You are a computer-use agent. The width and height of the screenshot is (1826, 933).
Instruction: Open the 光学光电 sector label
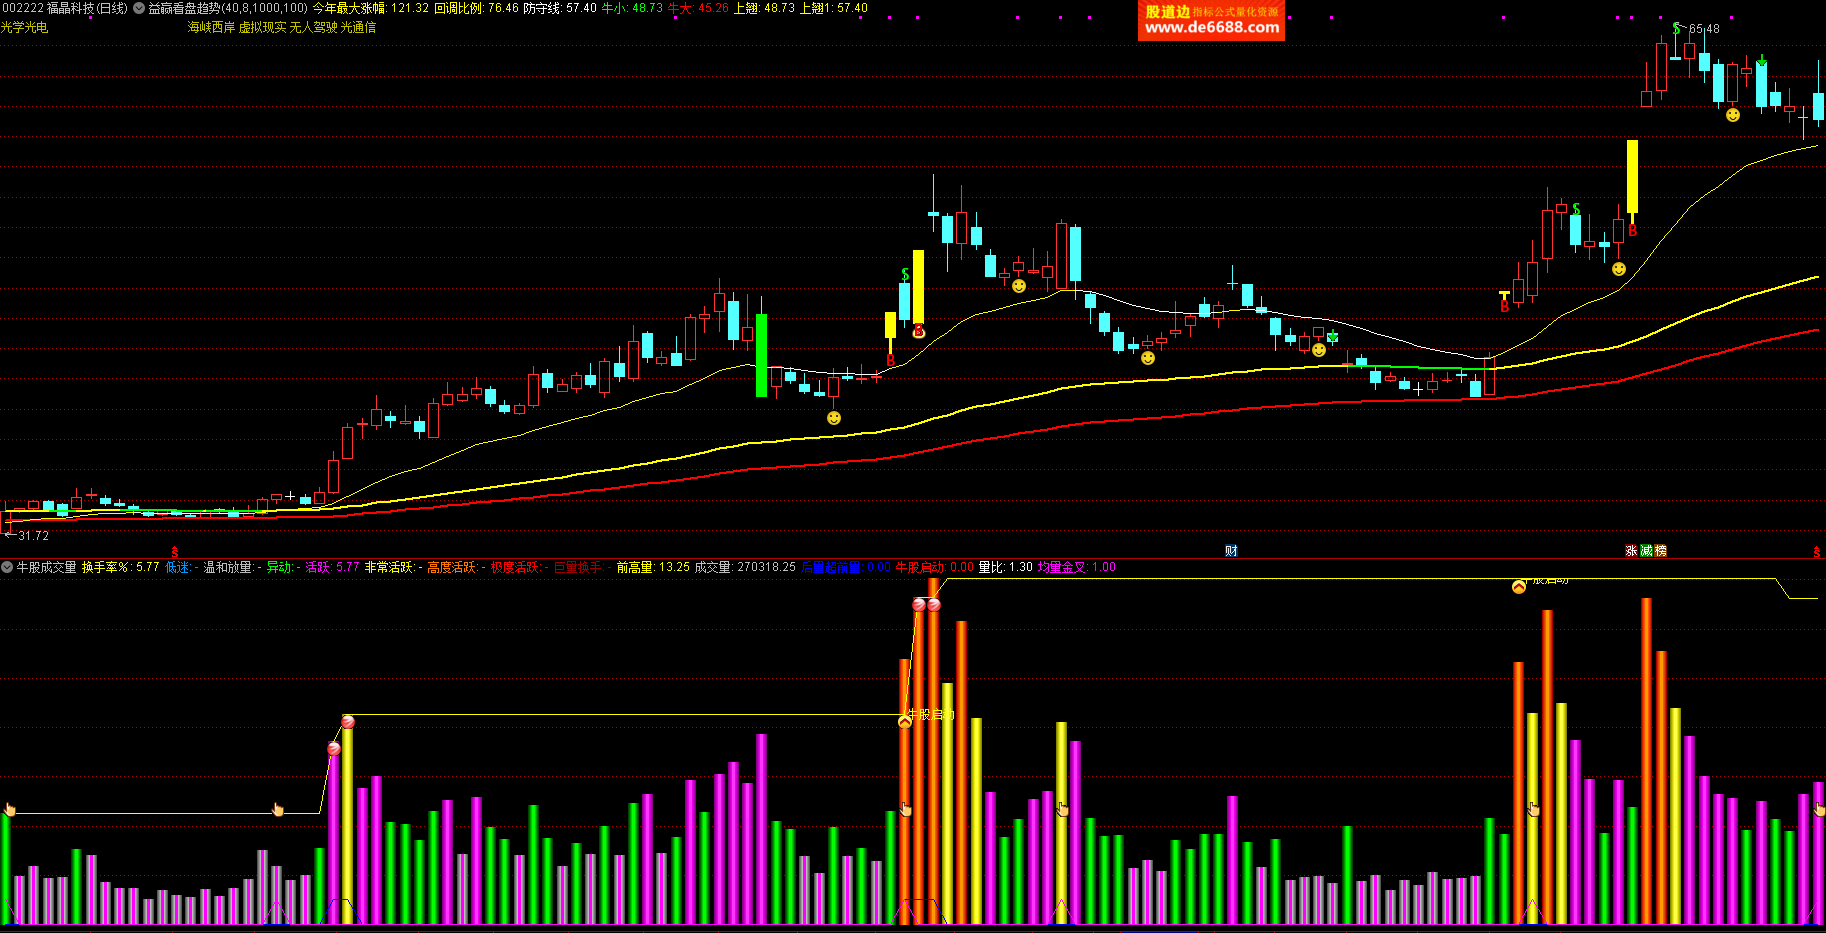24,27
